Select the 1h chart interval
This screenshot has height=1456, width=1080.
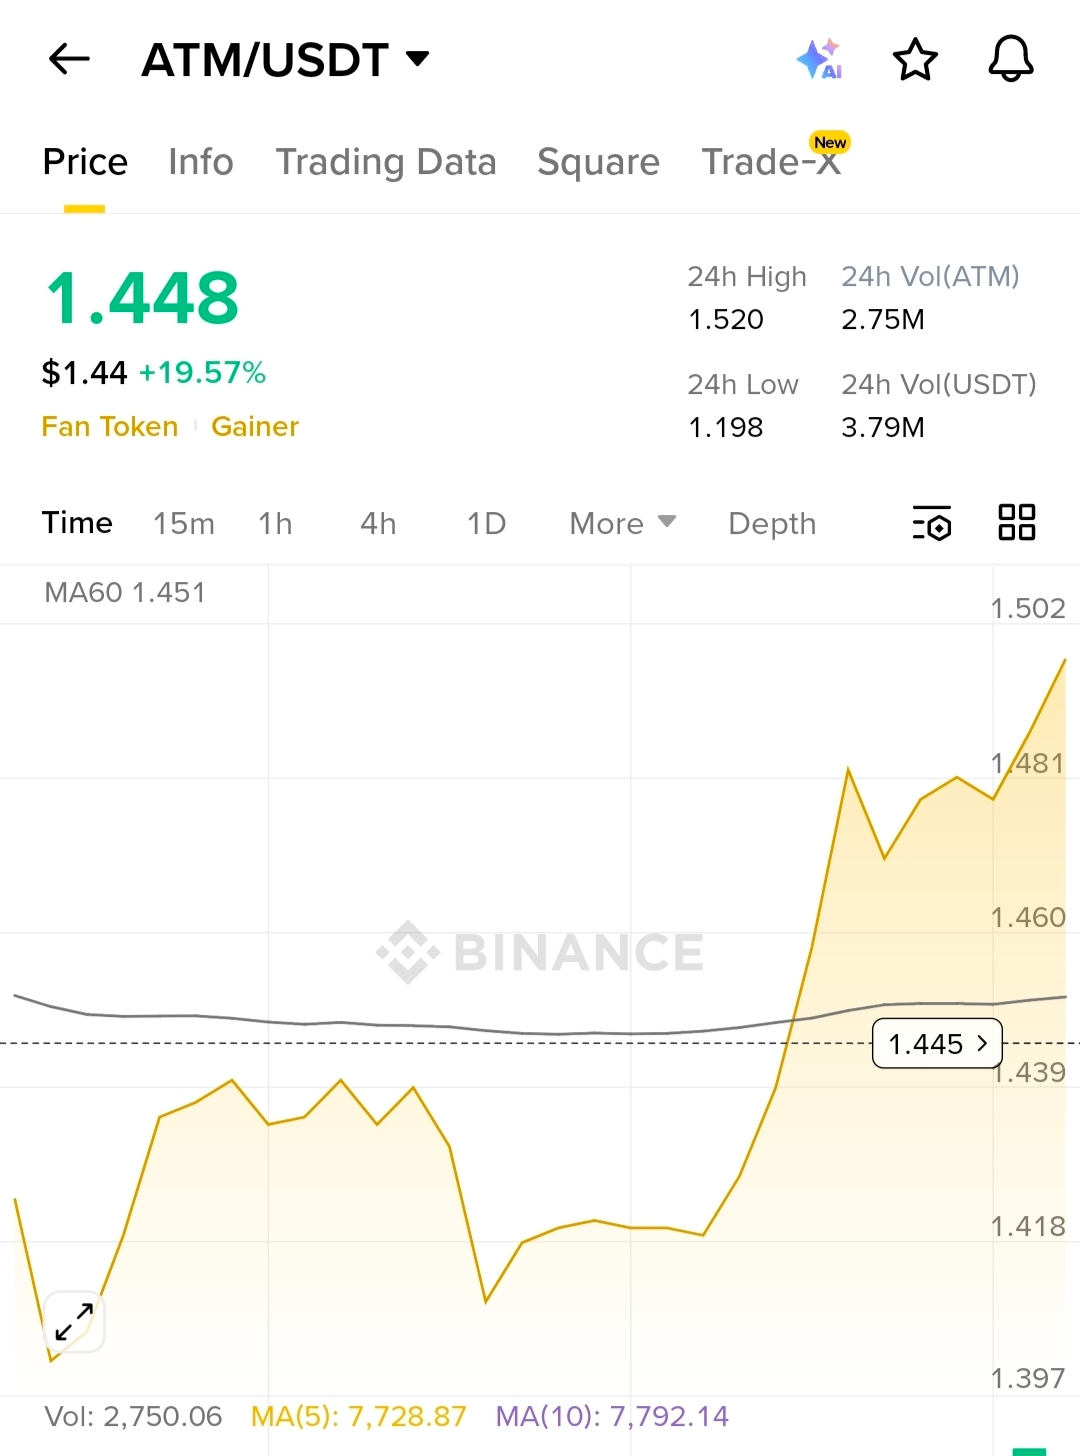coord(275,523)
